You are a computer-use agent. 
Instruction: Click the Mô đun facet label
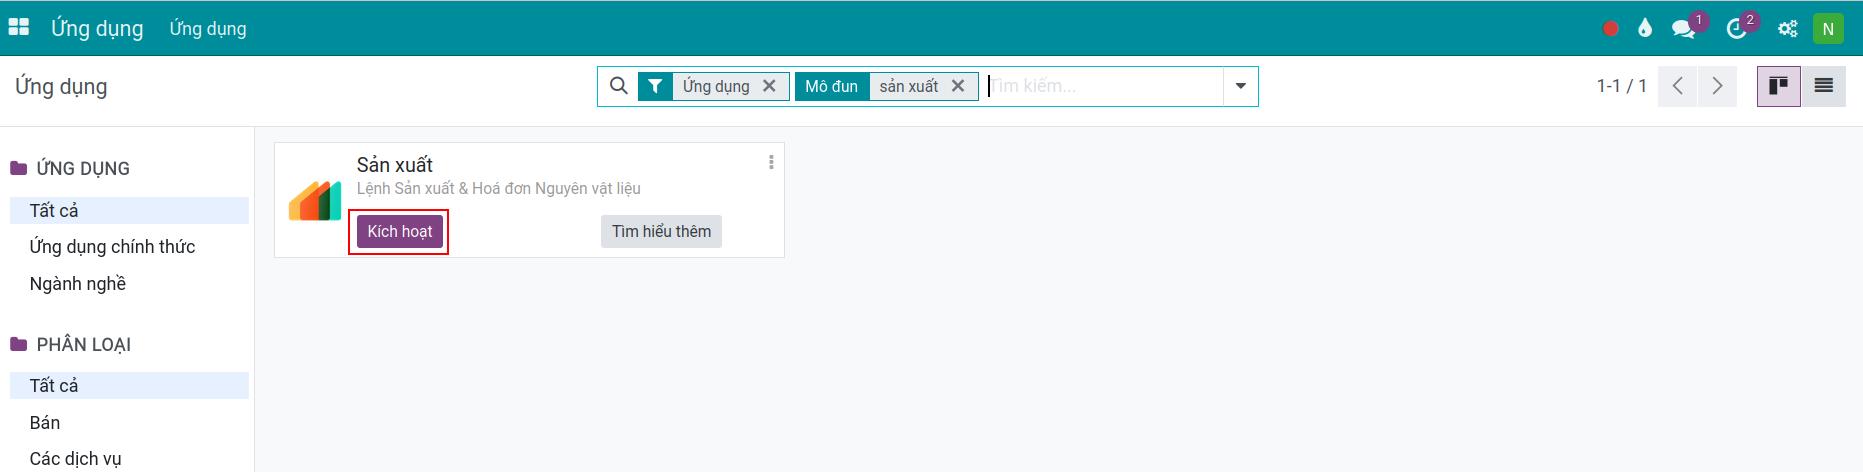(x=832, y=86)
